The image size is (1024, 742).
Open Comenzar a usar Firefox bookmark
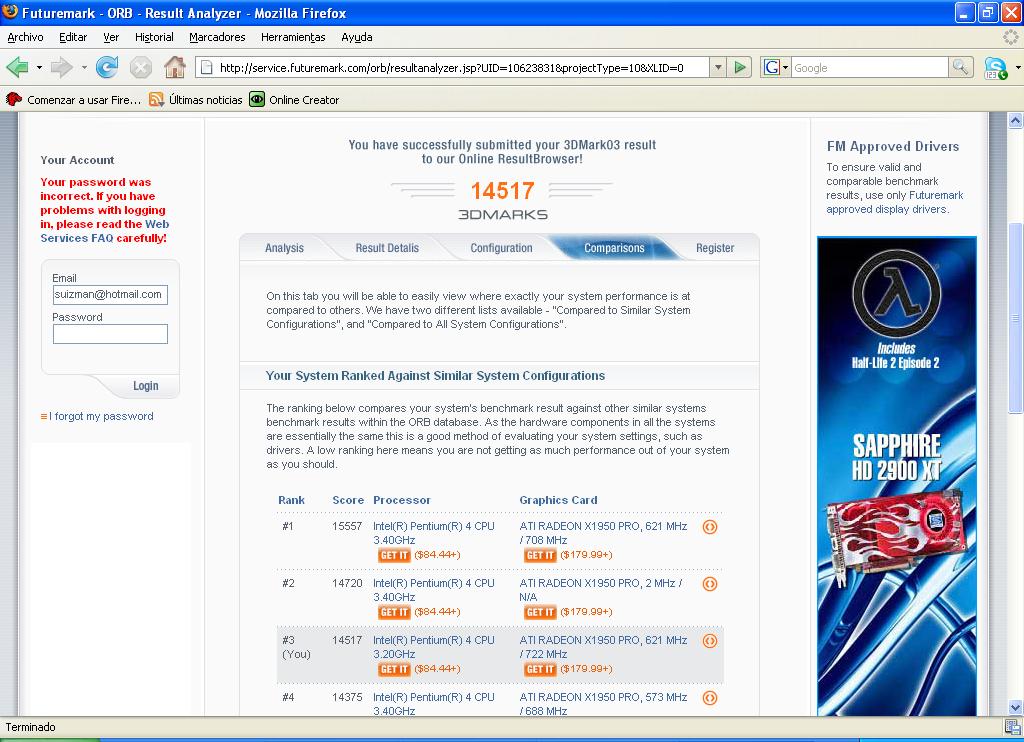73,100
